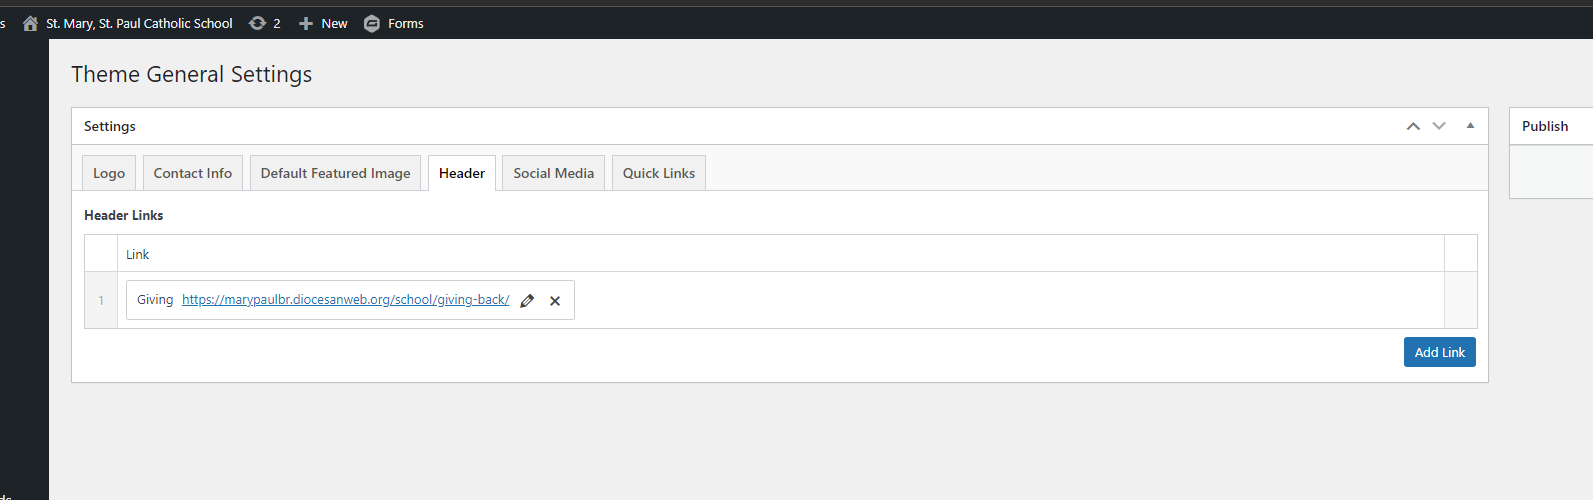The image size is (1593, 500).
Task: Move Settings panel down with chevron
Action: [1439, 126]
